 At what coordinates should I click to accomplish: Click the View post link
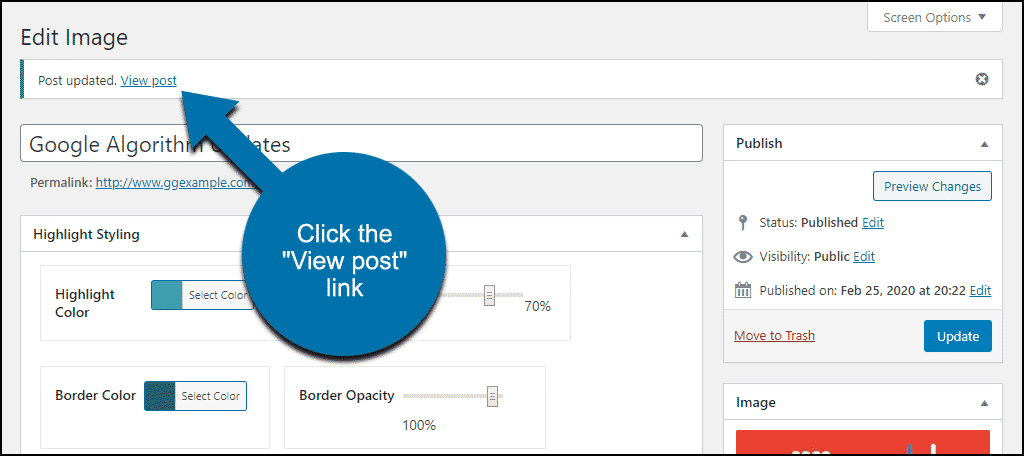pos(148,80)
